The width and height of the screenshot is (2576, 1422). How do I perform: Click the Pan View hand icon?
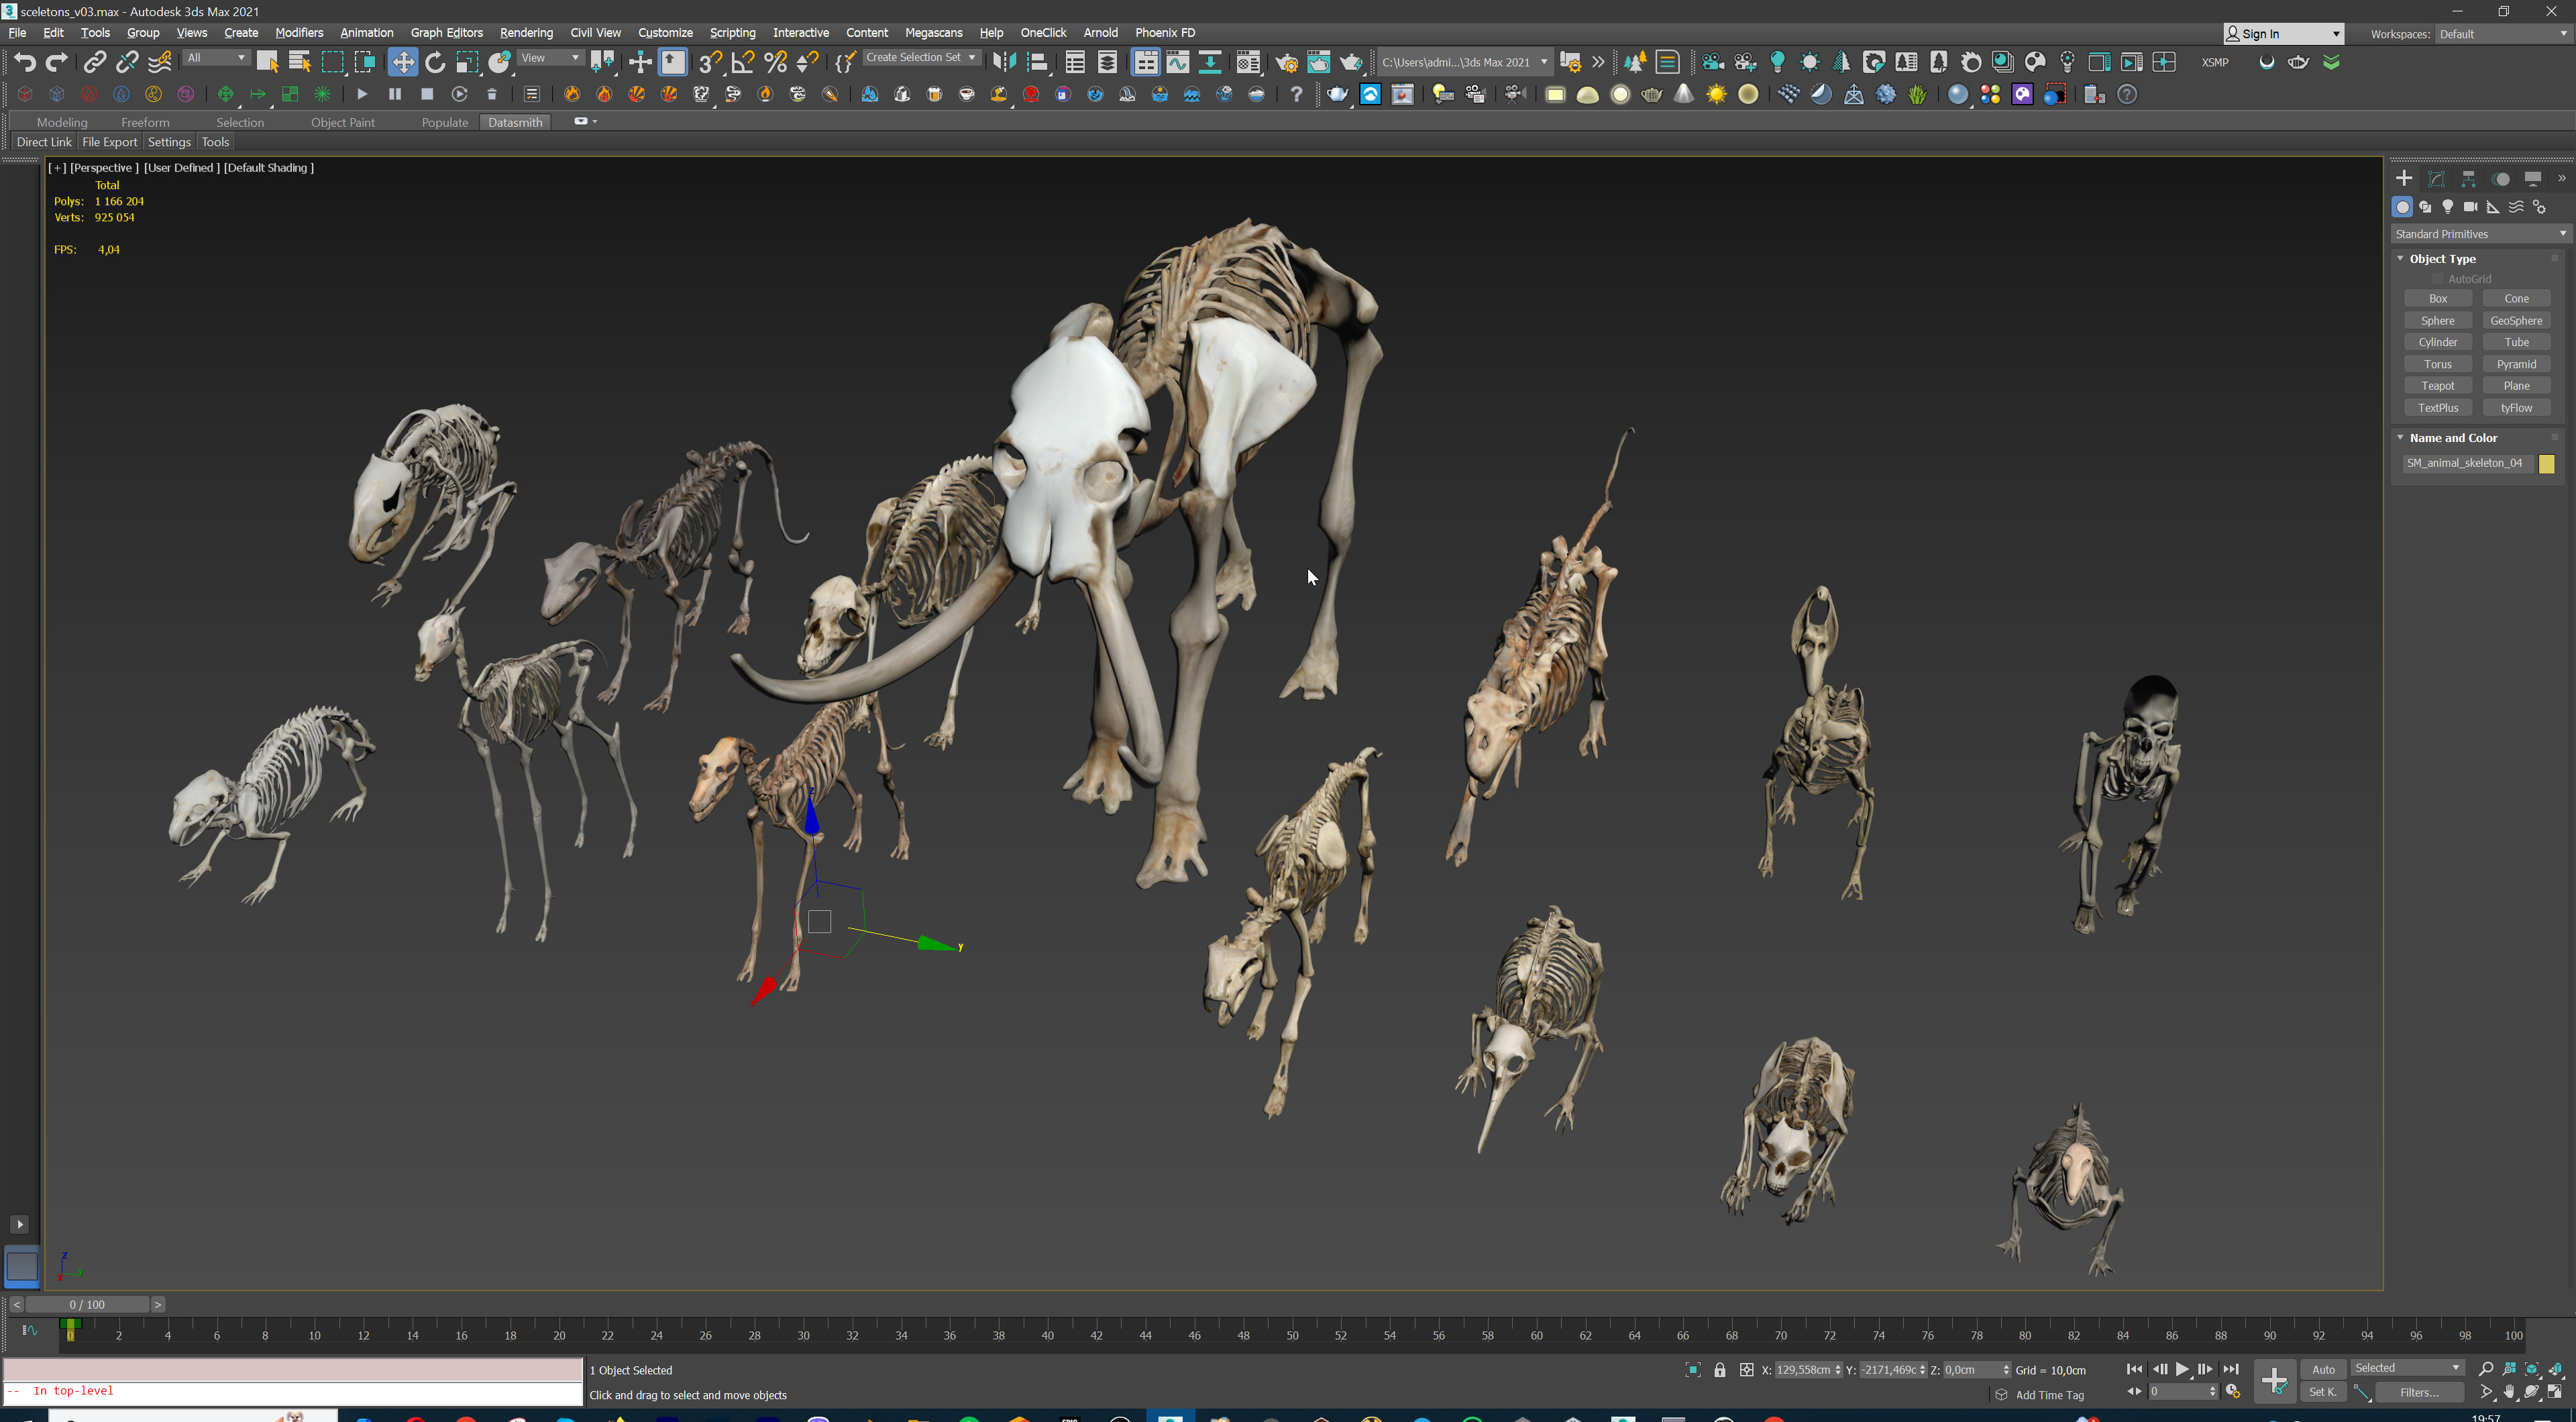(2509, 1392)
